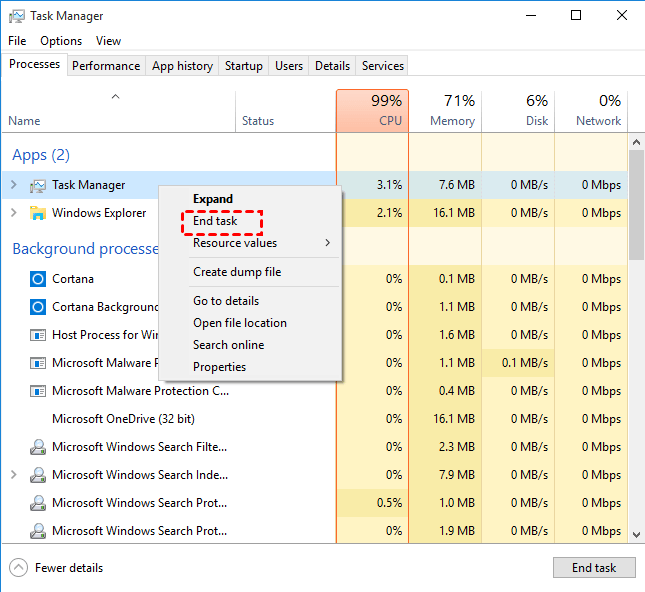The height and width of the screenshot is (592, 645).
Task: Choose Go to details in context menu
Action: [x=226, y=301]
